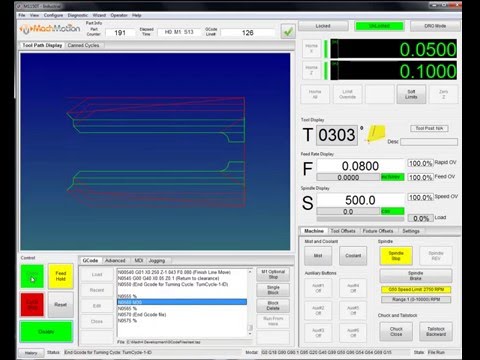
Task: Switch to the Canned Cycles tab
Action: coord(83,45)
